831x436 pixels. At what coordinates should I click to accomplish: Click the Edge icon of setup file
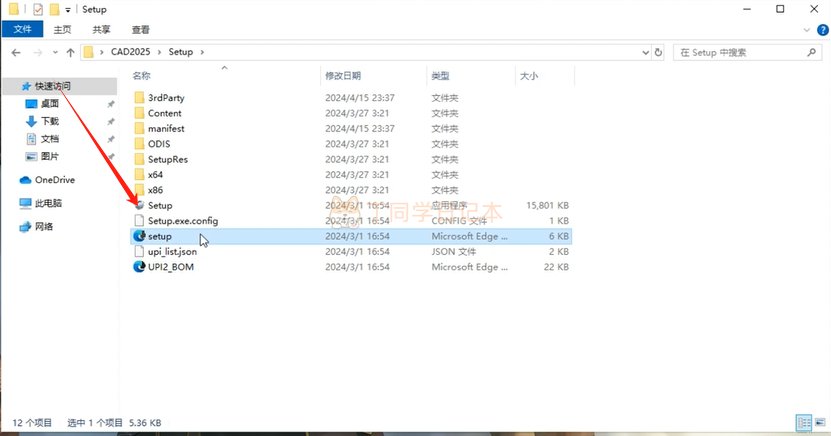(x=139, y=236)
